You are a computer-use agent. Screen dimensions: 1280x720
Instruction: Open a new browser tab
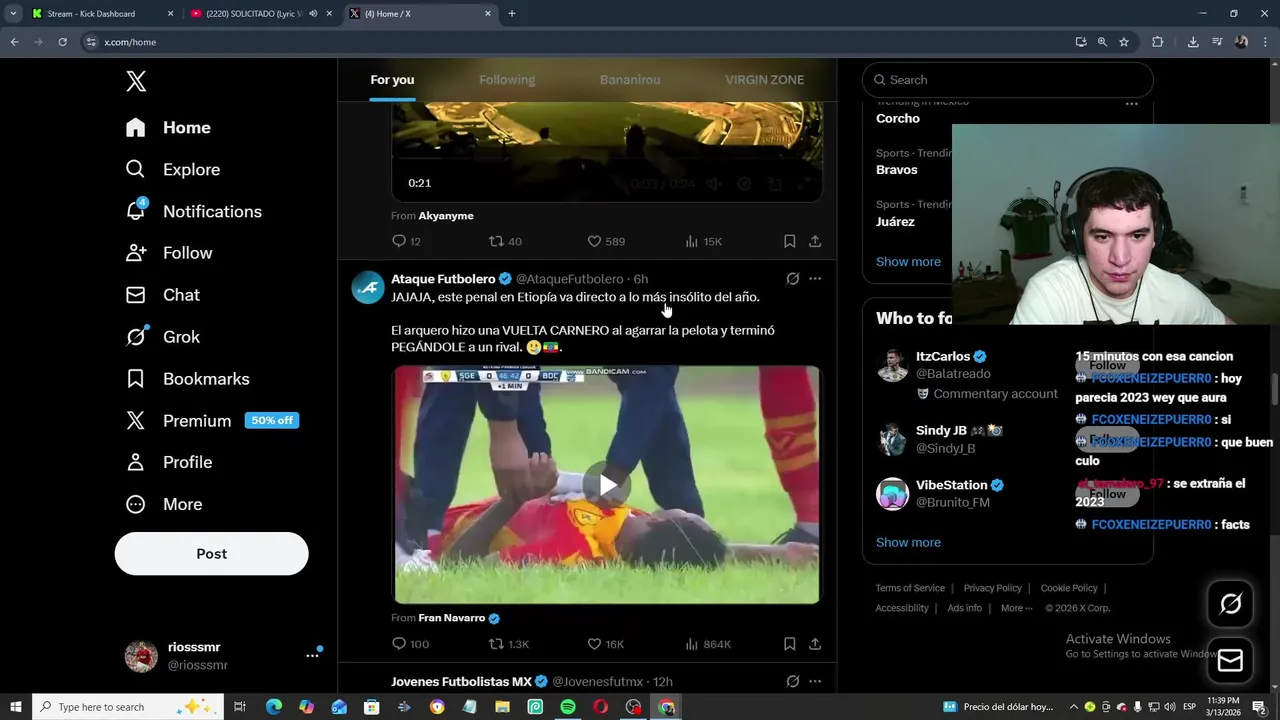pos(512,14)
